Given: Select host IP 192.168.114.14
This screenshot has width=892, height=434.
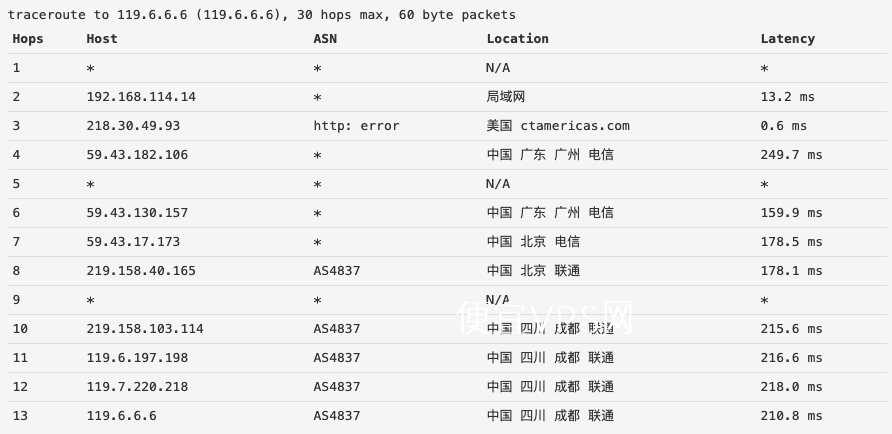Looking at the screenshot, I should 141,97.
